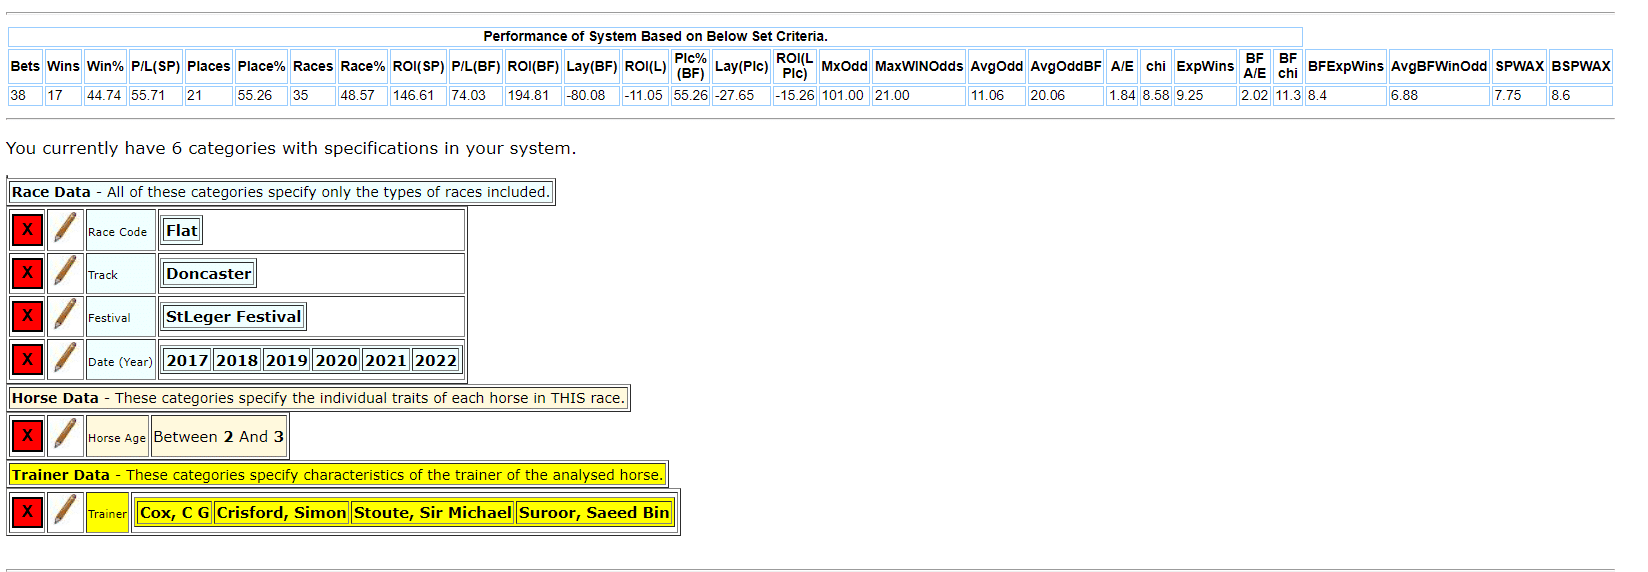This screenshot has height=572, width=1648.
Task: Click the Flat race code value
Action: pyautogui.click(x=182, y=231)
